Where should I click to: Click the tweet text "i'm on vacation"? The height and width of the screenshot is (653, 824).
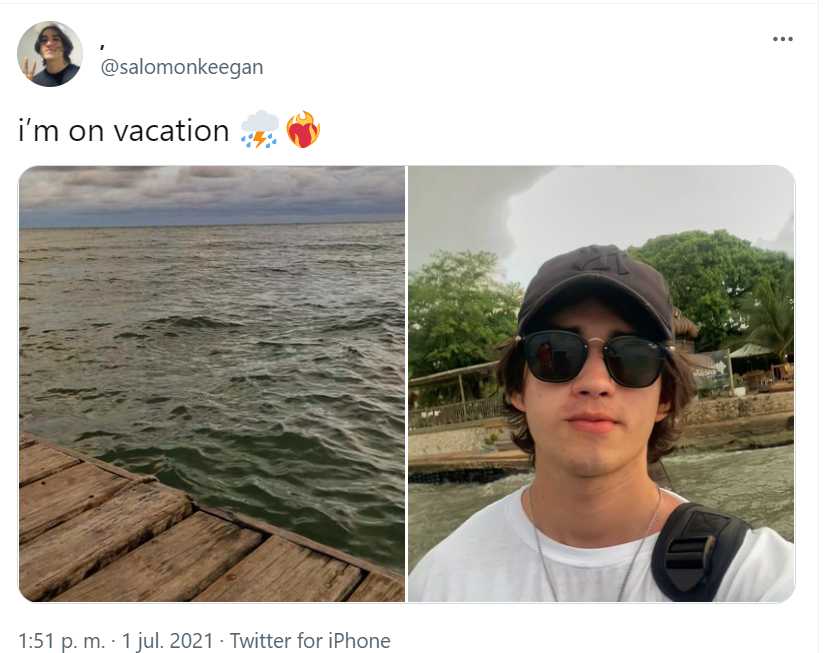tap(124, 131)
